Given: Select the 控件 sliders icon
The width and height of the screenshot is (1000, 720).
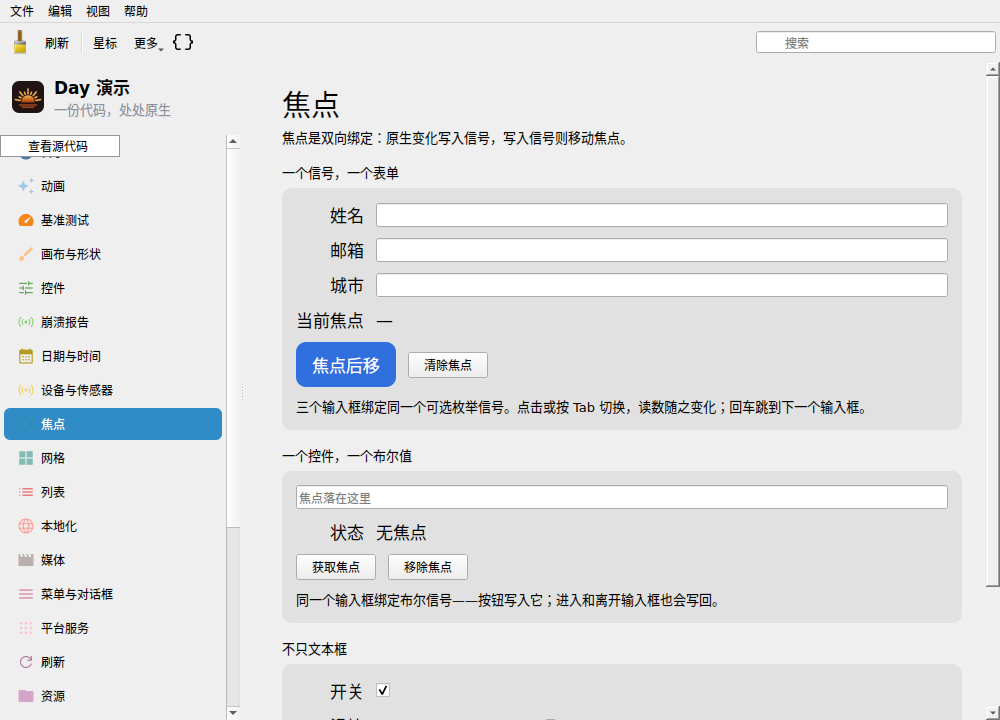Looking at the screenshot, I should pos(26,288).
